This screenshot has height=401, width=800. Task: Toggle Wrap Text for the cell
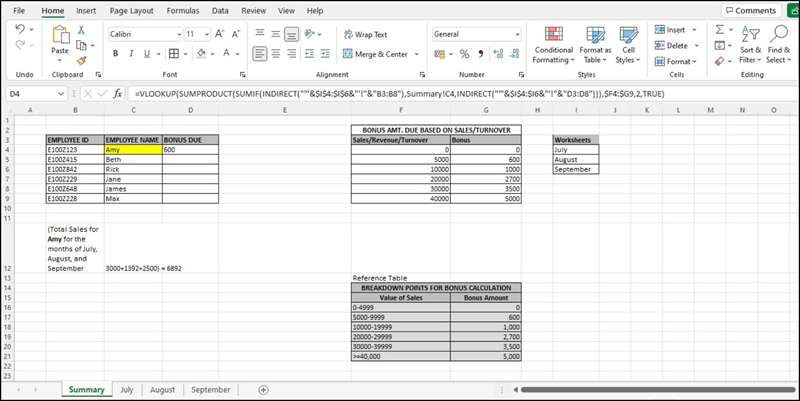pyautogui.click(x=371, y=34)
